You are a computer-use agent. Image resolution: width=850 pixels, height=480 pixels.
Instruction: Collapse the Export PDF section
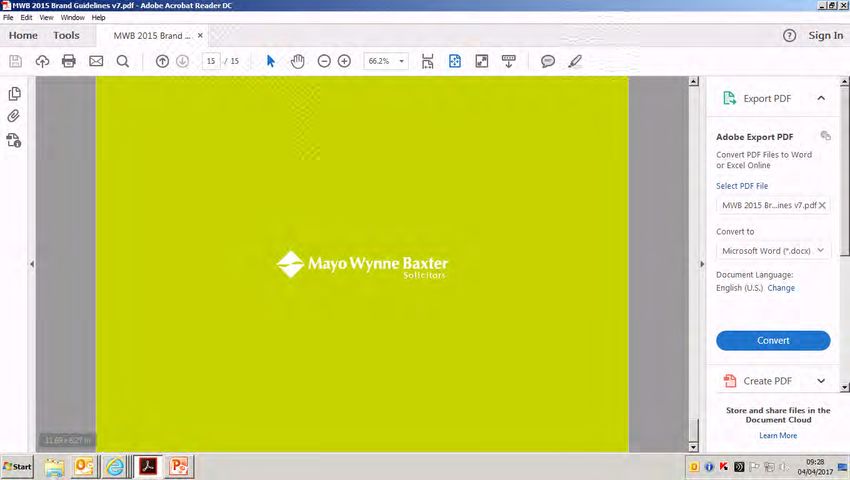(x=821, y=98)
